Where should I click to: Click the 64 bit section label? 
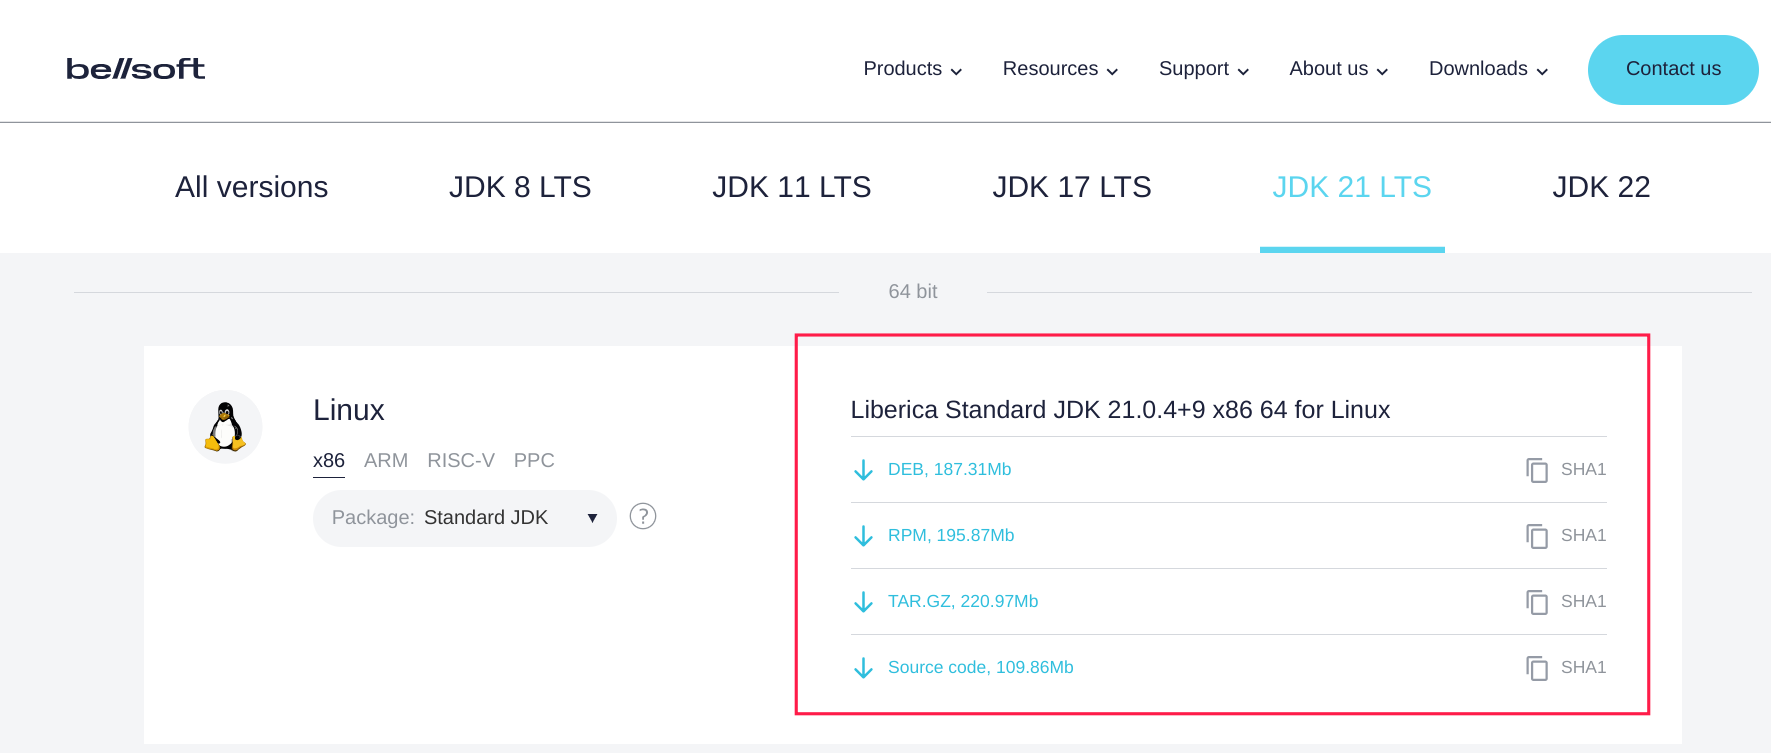[x=913, y=291]
